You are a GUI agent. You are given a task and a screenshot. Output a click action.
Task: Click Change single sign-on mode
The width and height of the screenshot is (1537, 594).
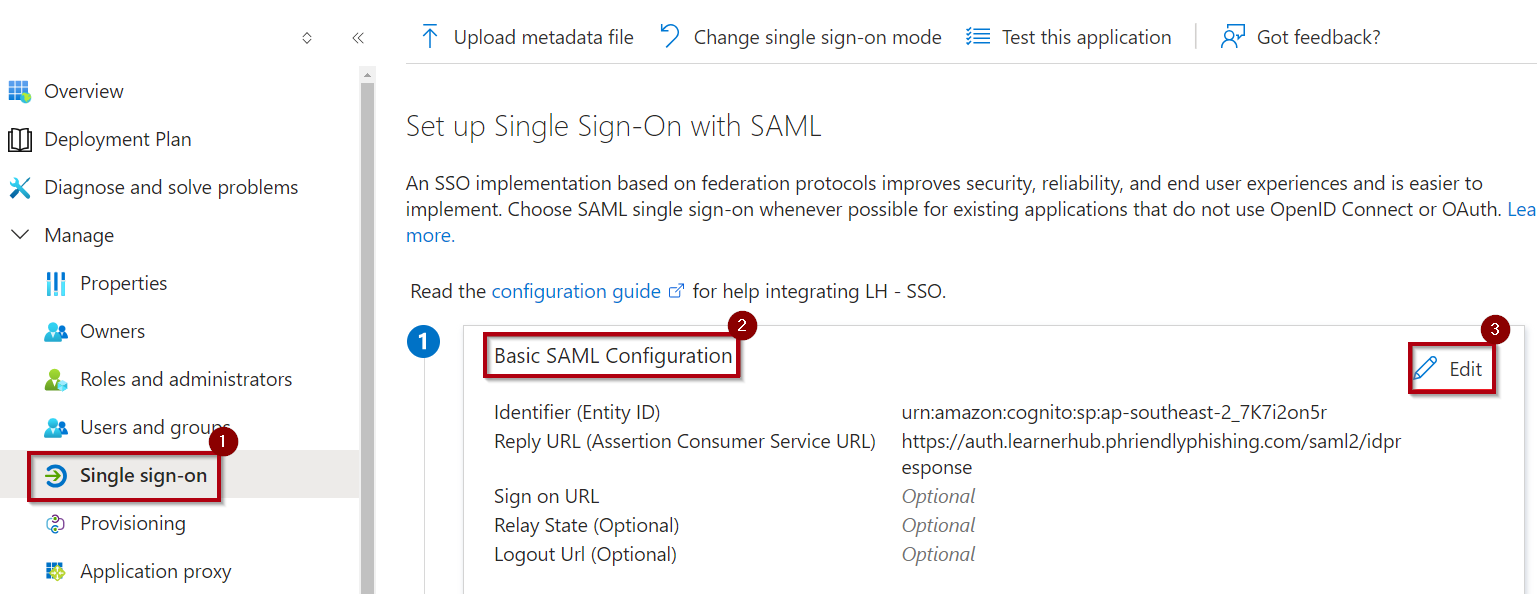click(801, 38)
